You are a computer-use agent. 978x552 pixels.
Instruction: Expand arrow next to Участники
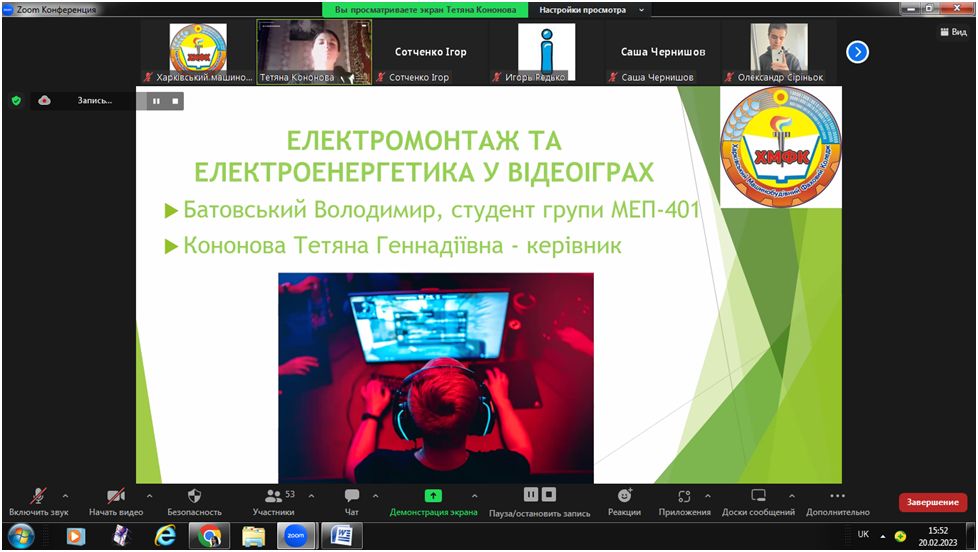click(311, 496)
